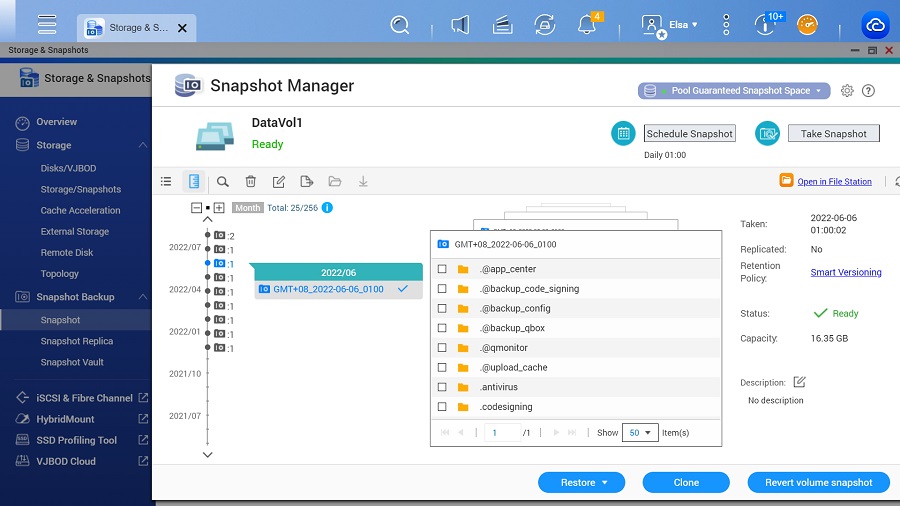Image resolution: width=900 pixels, height=506 pixels.
Task: Go to Disks/VJBOD in sidebar
Action: [x=68, y=168]
